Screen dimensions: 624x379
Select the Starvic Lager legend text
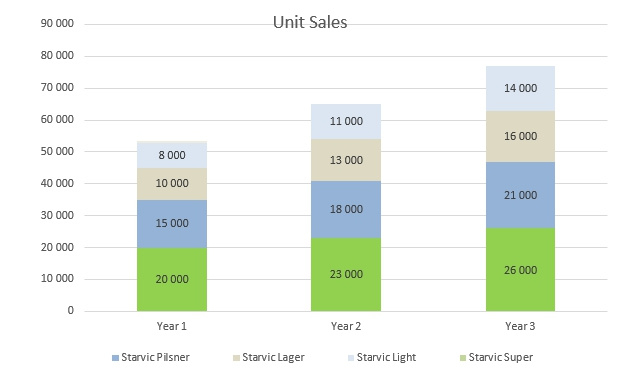pos(273,358)
